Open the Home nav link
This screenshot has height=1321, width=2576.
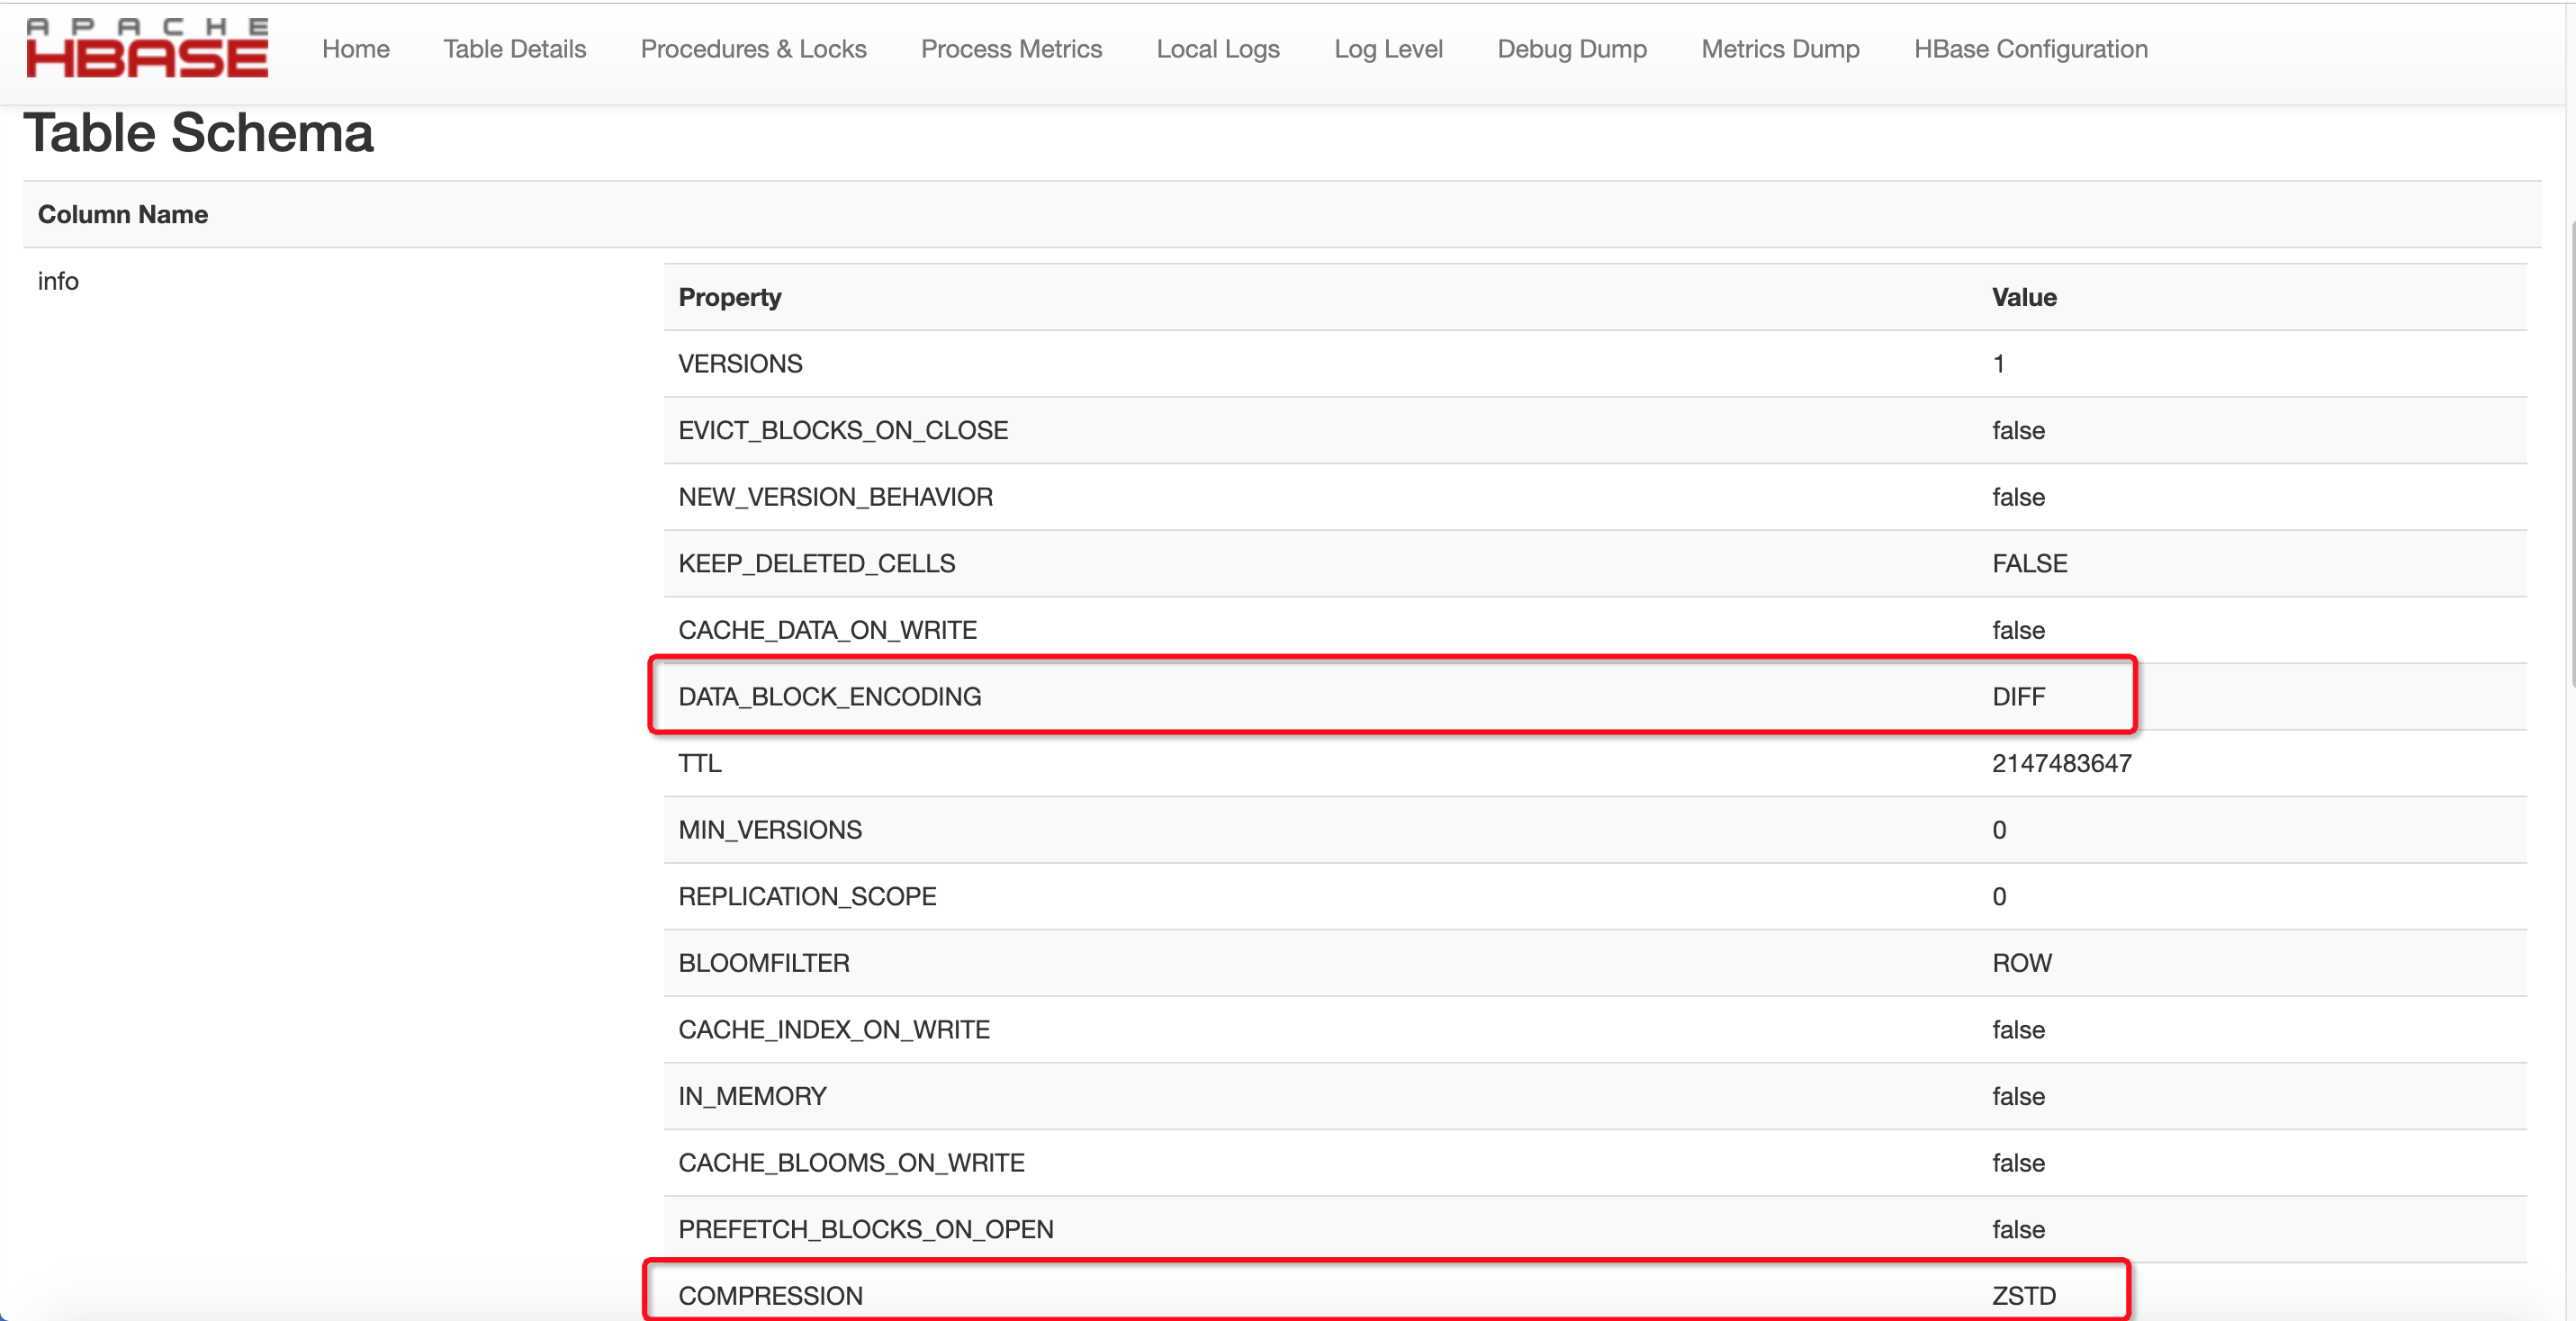click(x=355, y=49)
